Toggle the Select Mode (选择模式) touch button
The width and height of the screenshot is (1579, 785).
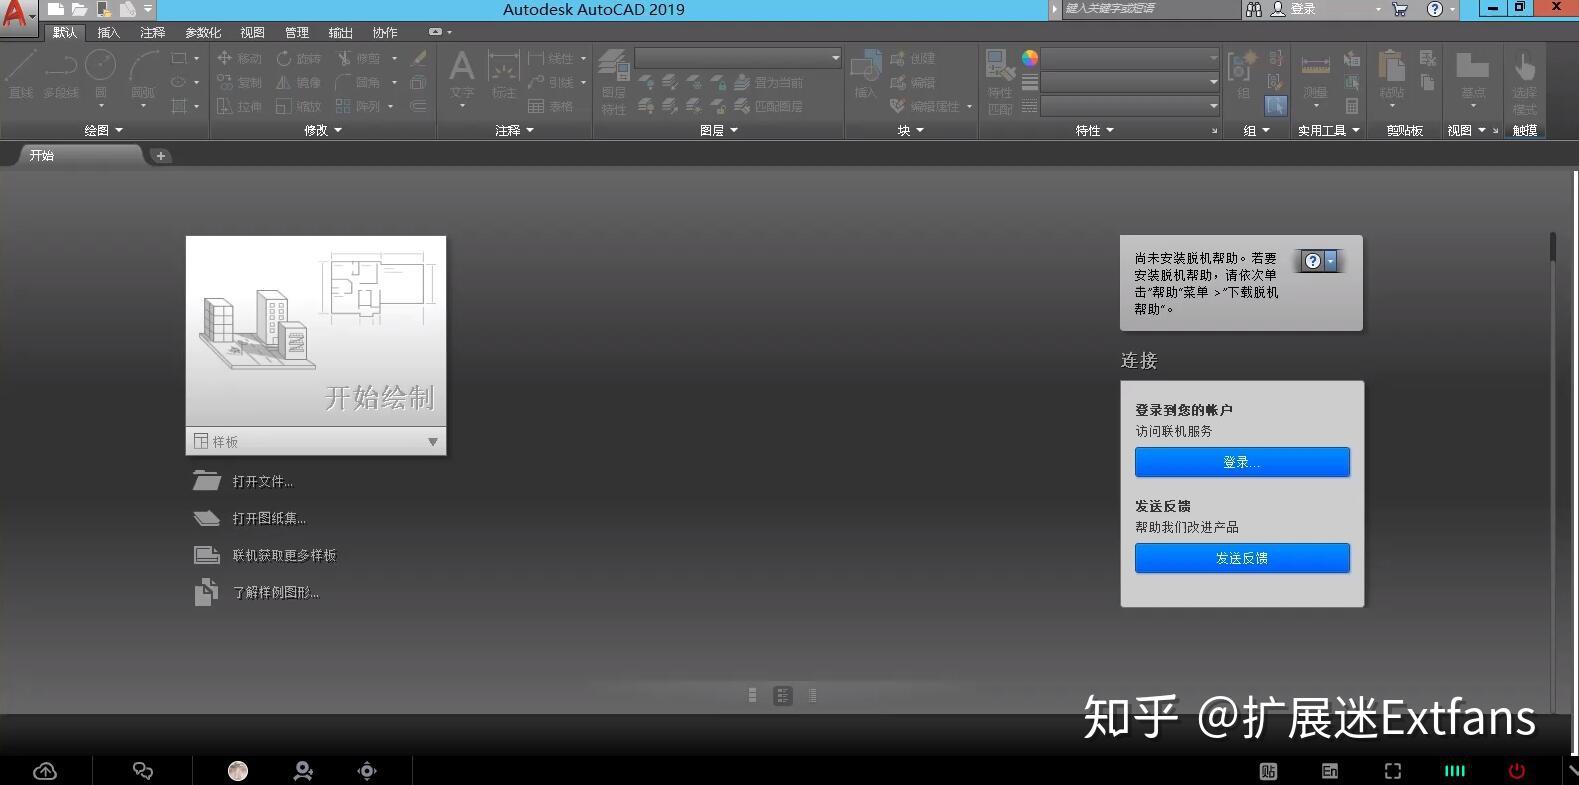pos(1524,82)
